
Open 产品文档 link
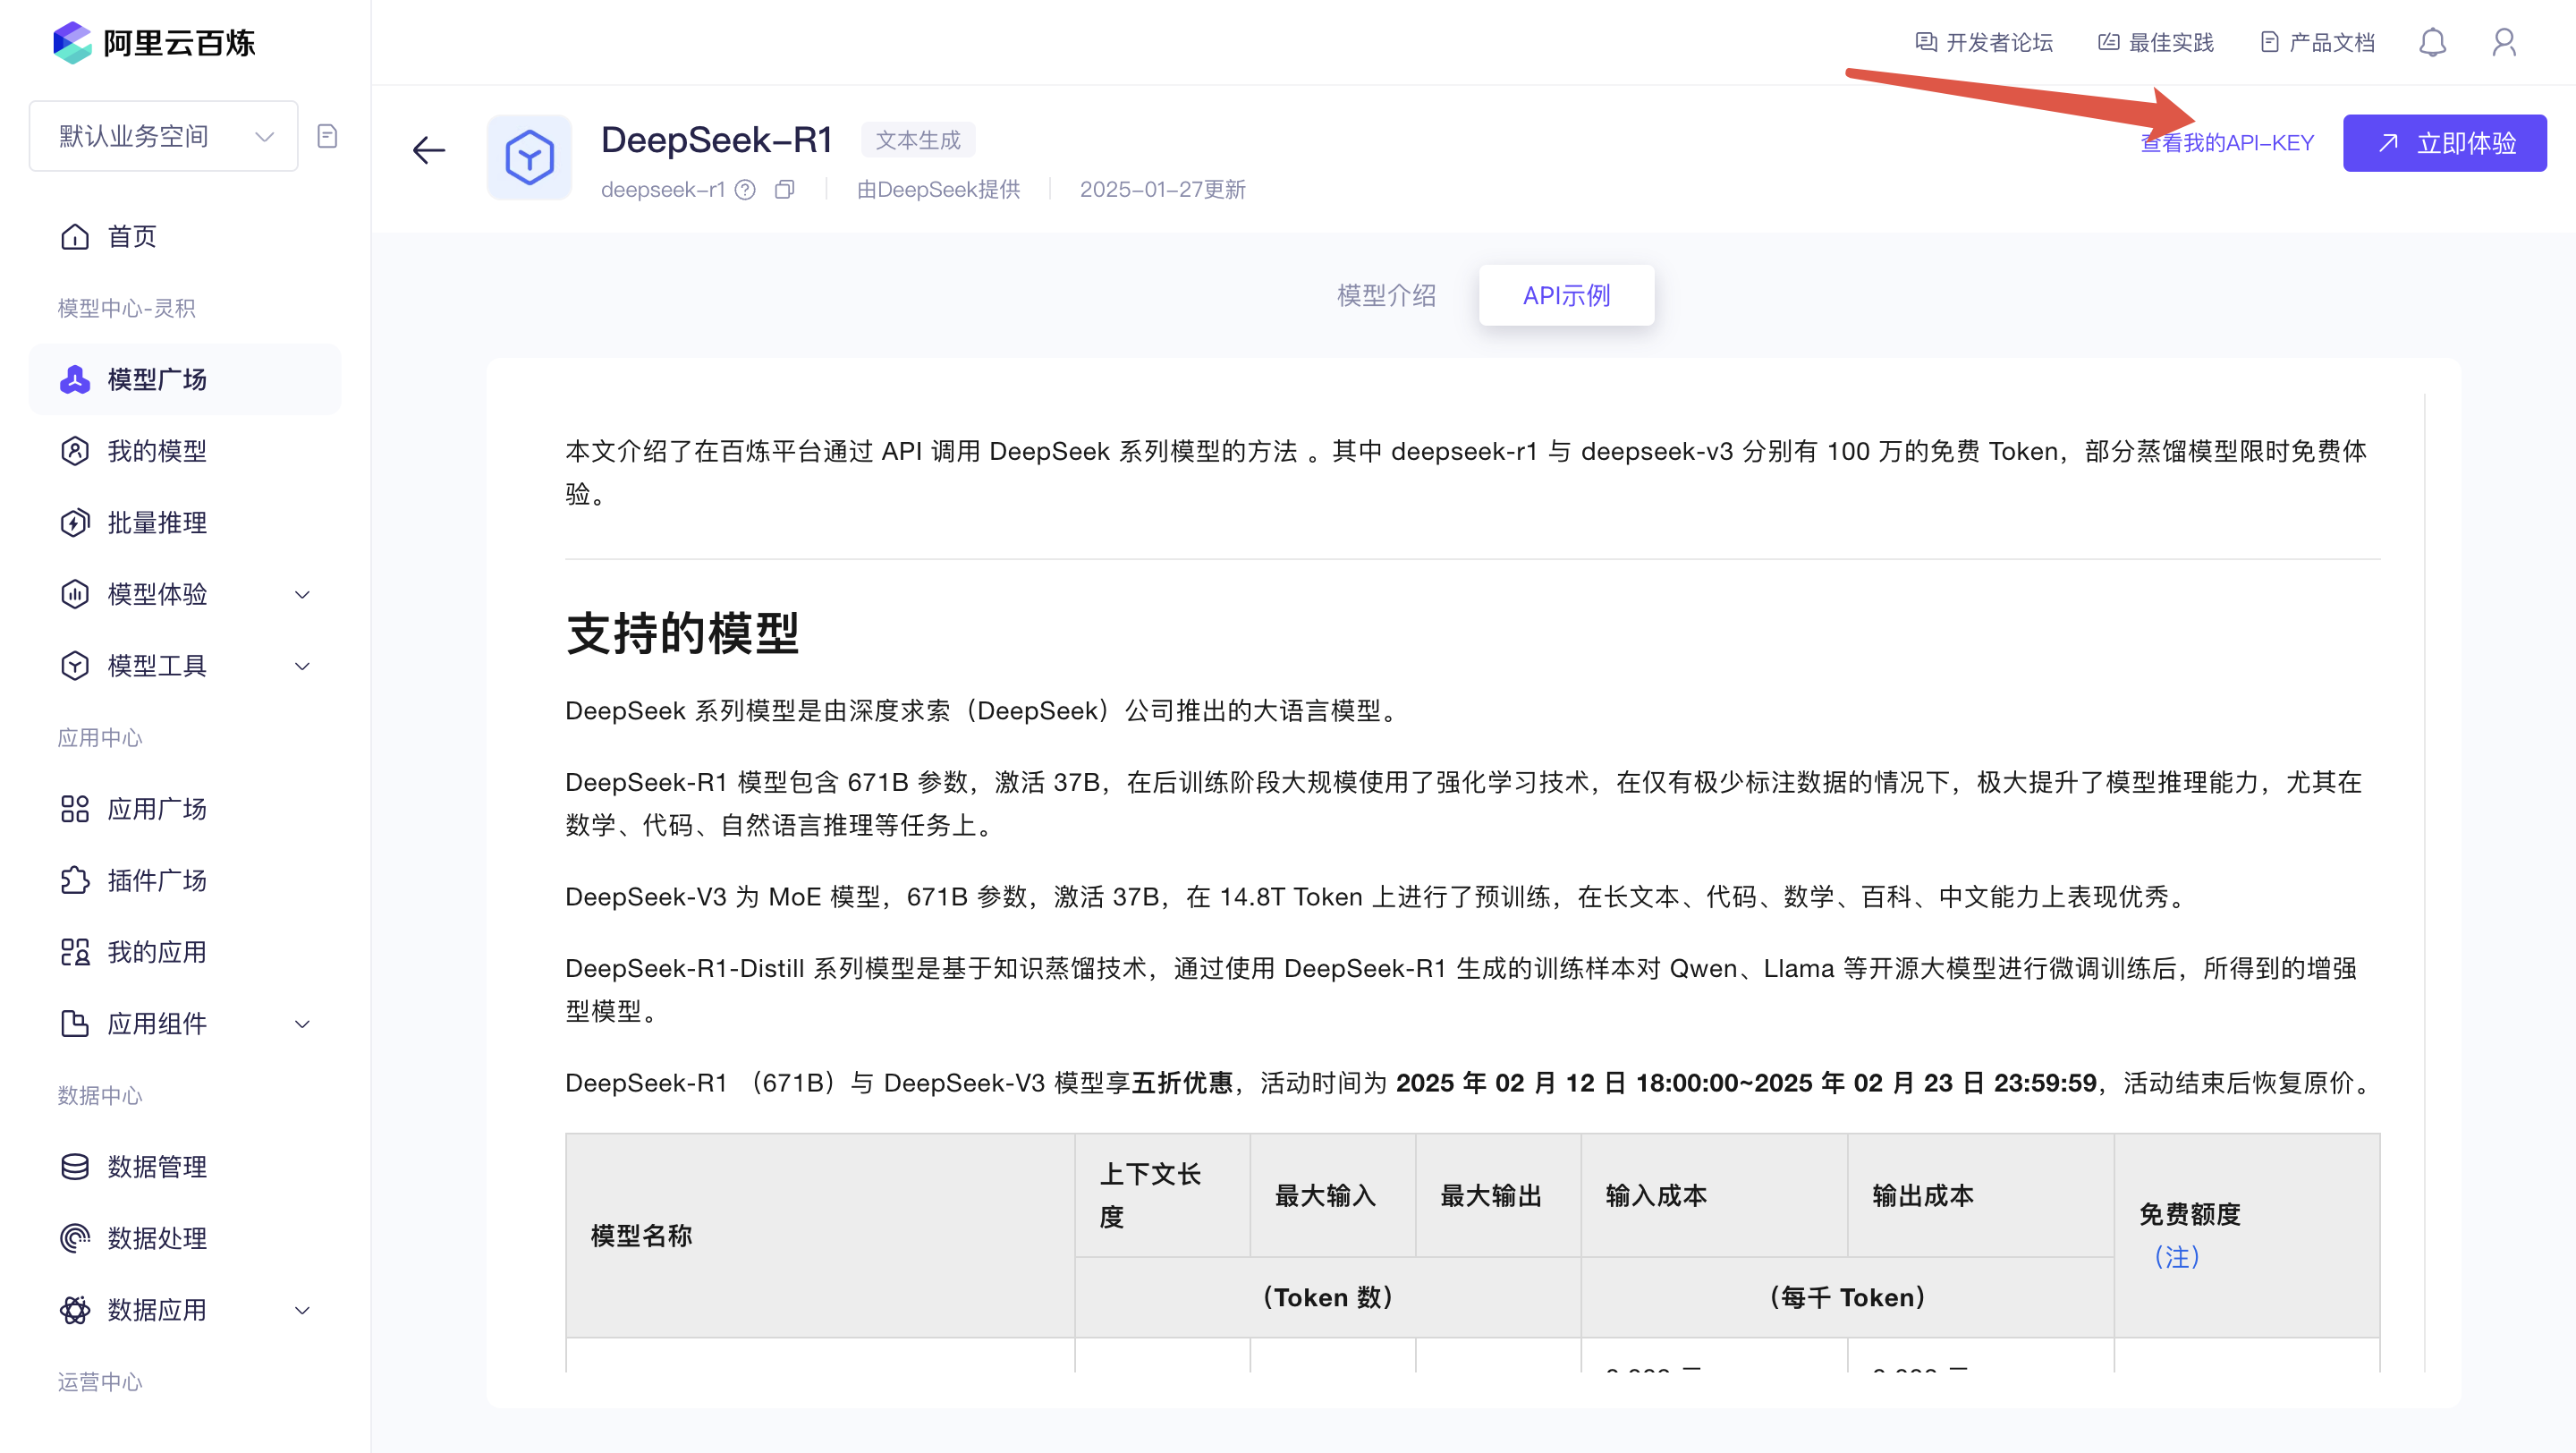[2317, 42]
